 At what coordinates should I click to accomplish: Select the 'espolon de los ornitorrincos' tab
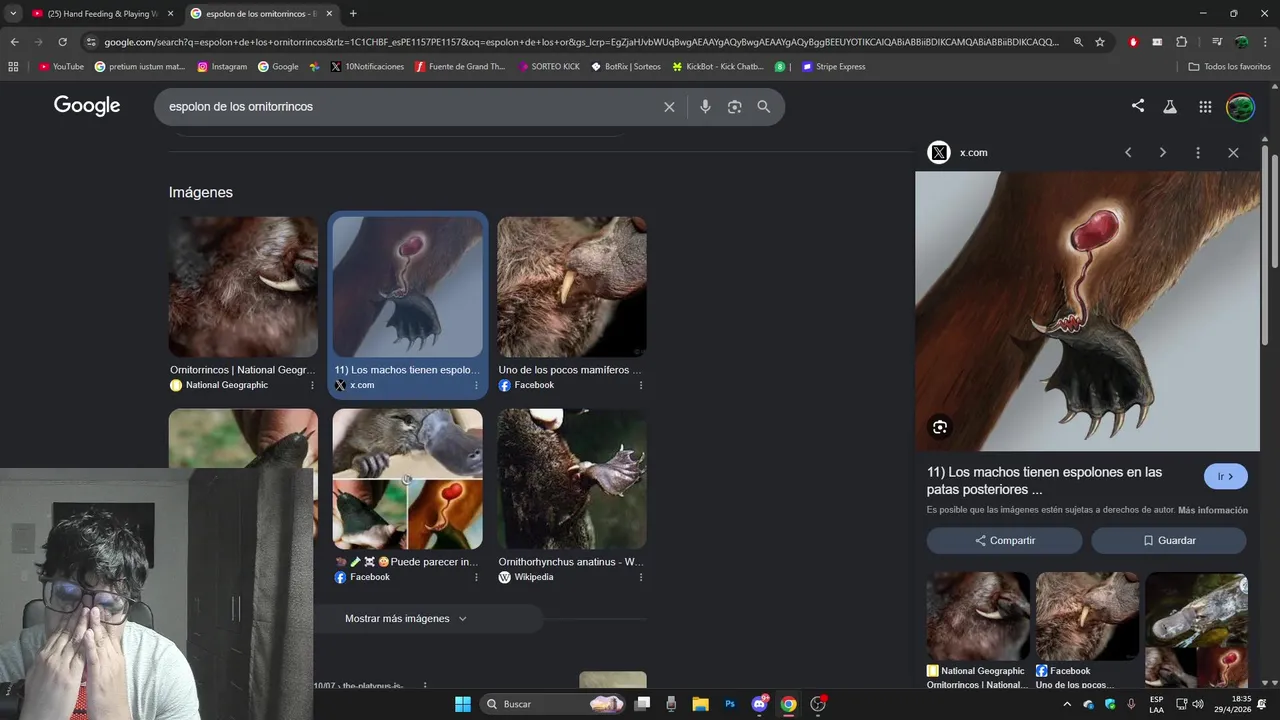[260, 14]
